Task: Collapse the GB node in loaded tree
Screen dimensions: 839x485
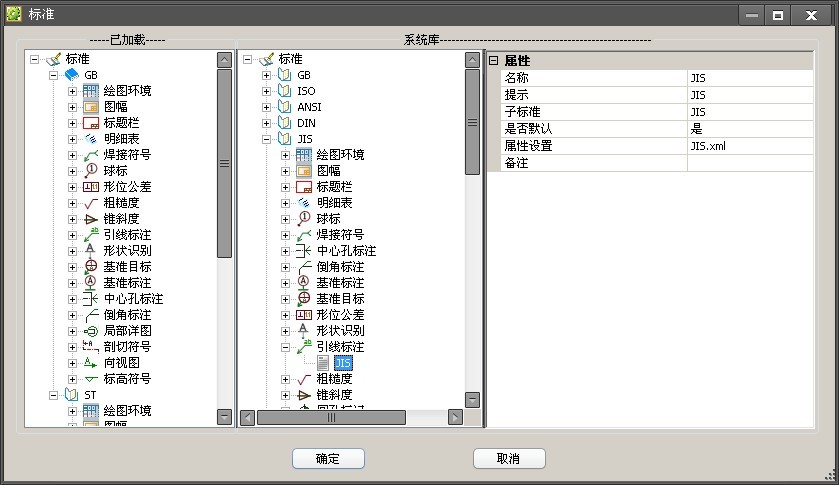Action: 54,75
